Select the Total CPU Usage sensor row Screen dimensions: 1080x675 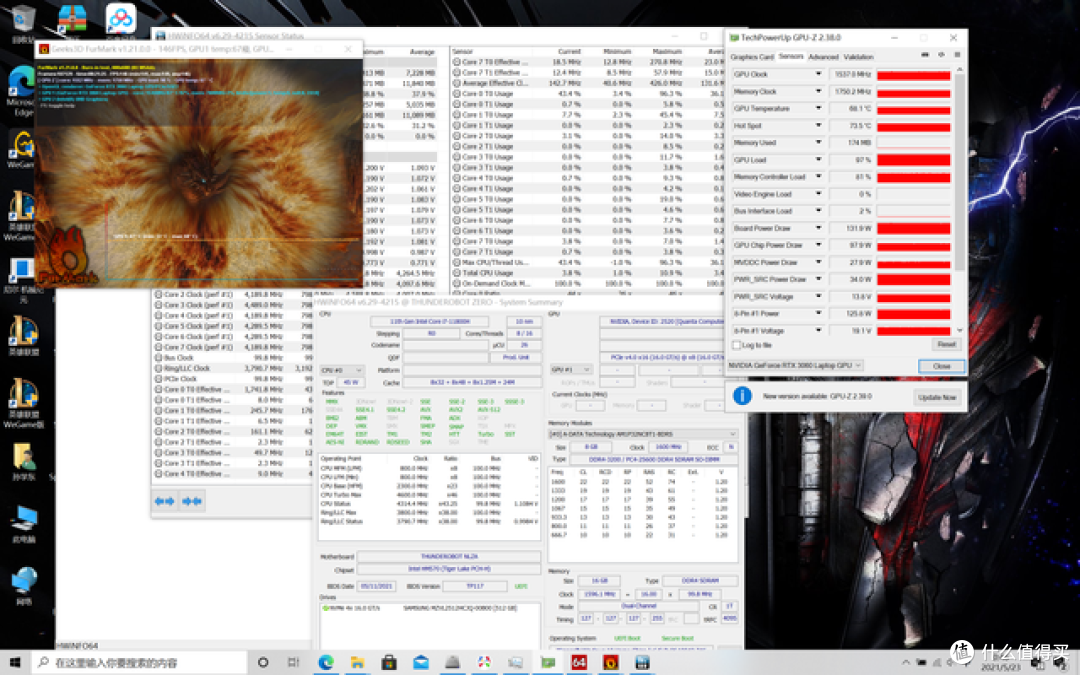(587, 273)
